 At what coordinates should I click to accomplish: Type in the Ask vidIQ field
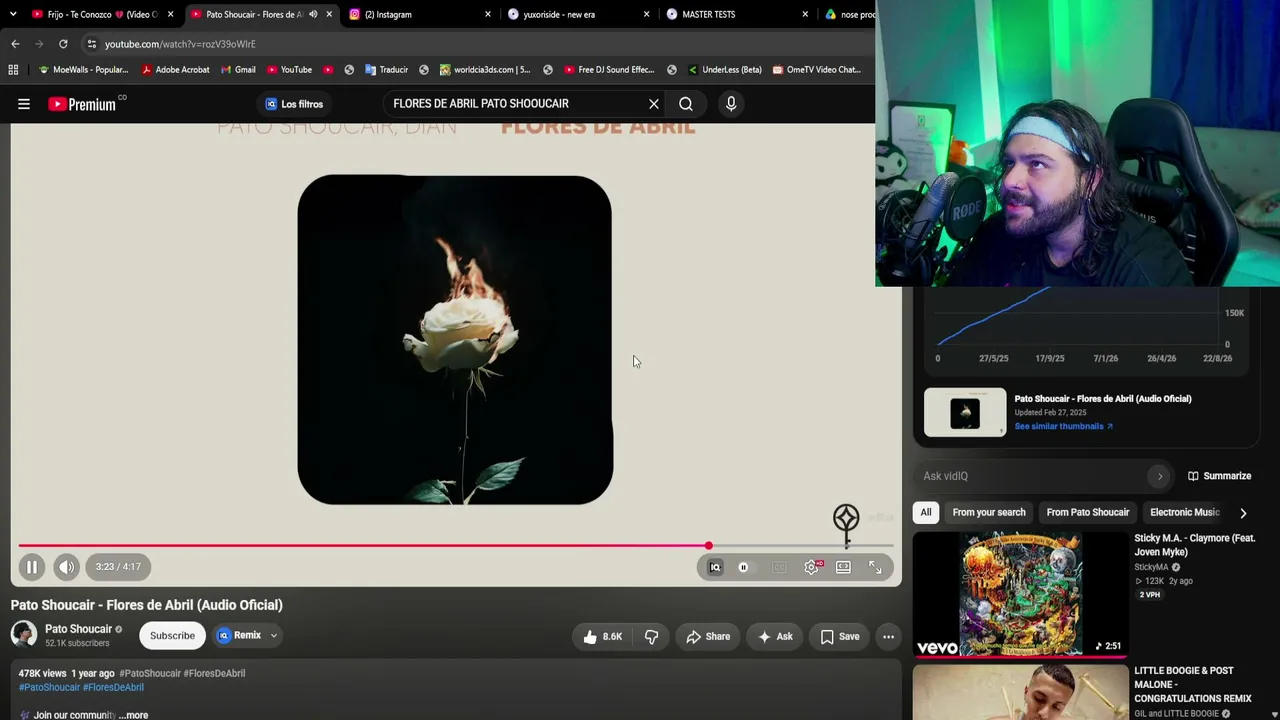click(1030, 476)
